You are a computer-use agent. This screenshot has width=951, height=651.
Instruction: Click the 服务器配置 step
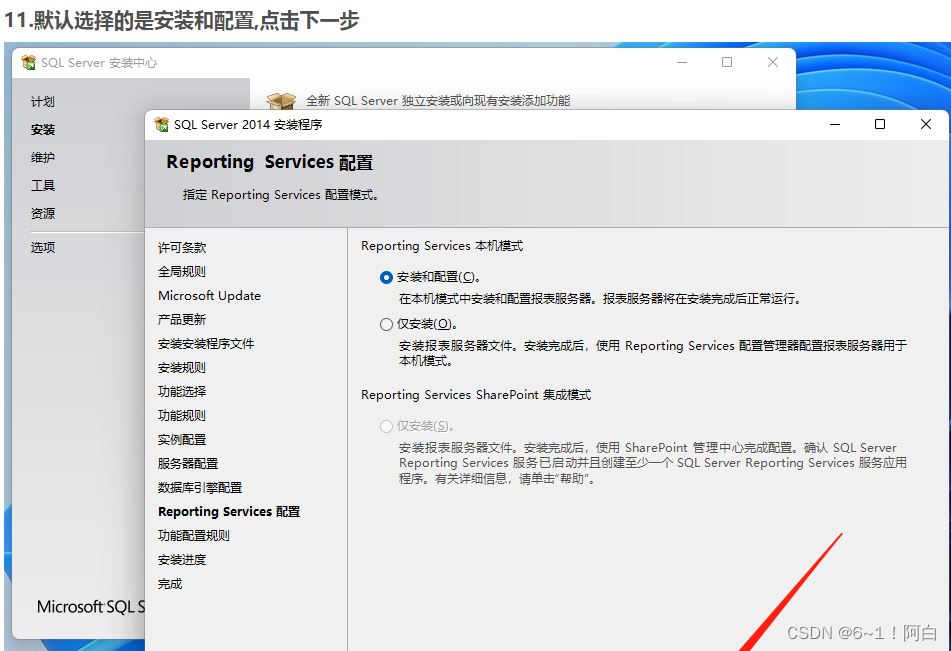tap(188, 464)
